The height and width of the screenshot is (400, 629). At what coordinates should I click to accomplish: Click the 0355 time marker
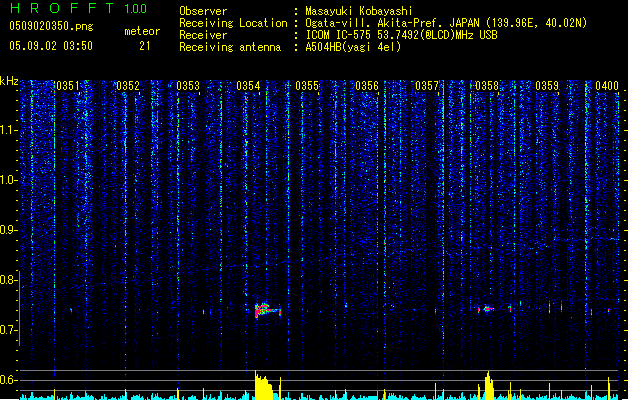(x=307, y=86)
